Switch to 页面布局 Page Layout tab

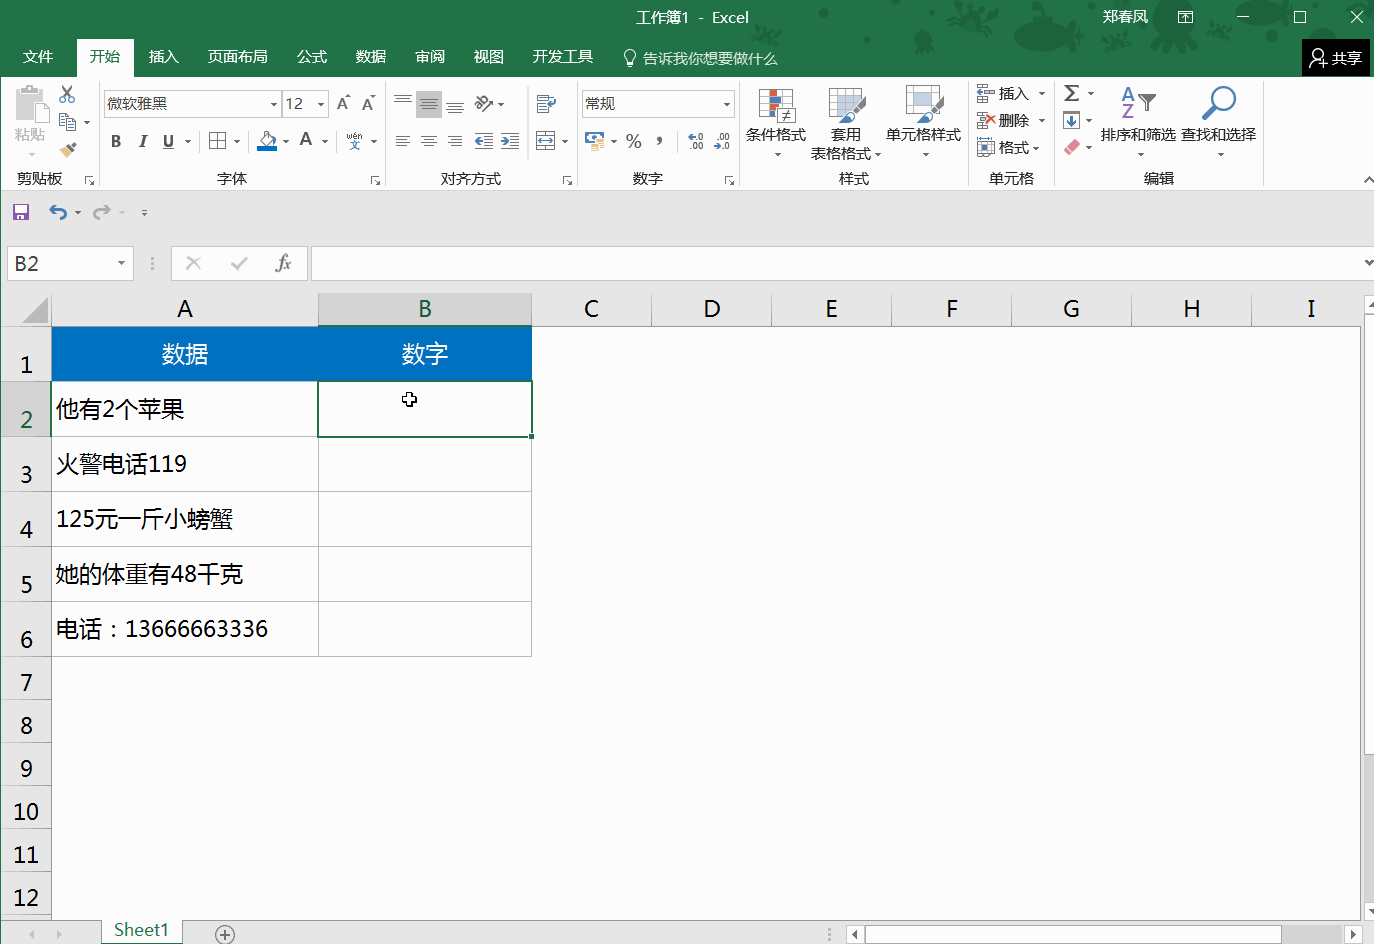coord(238,57)
